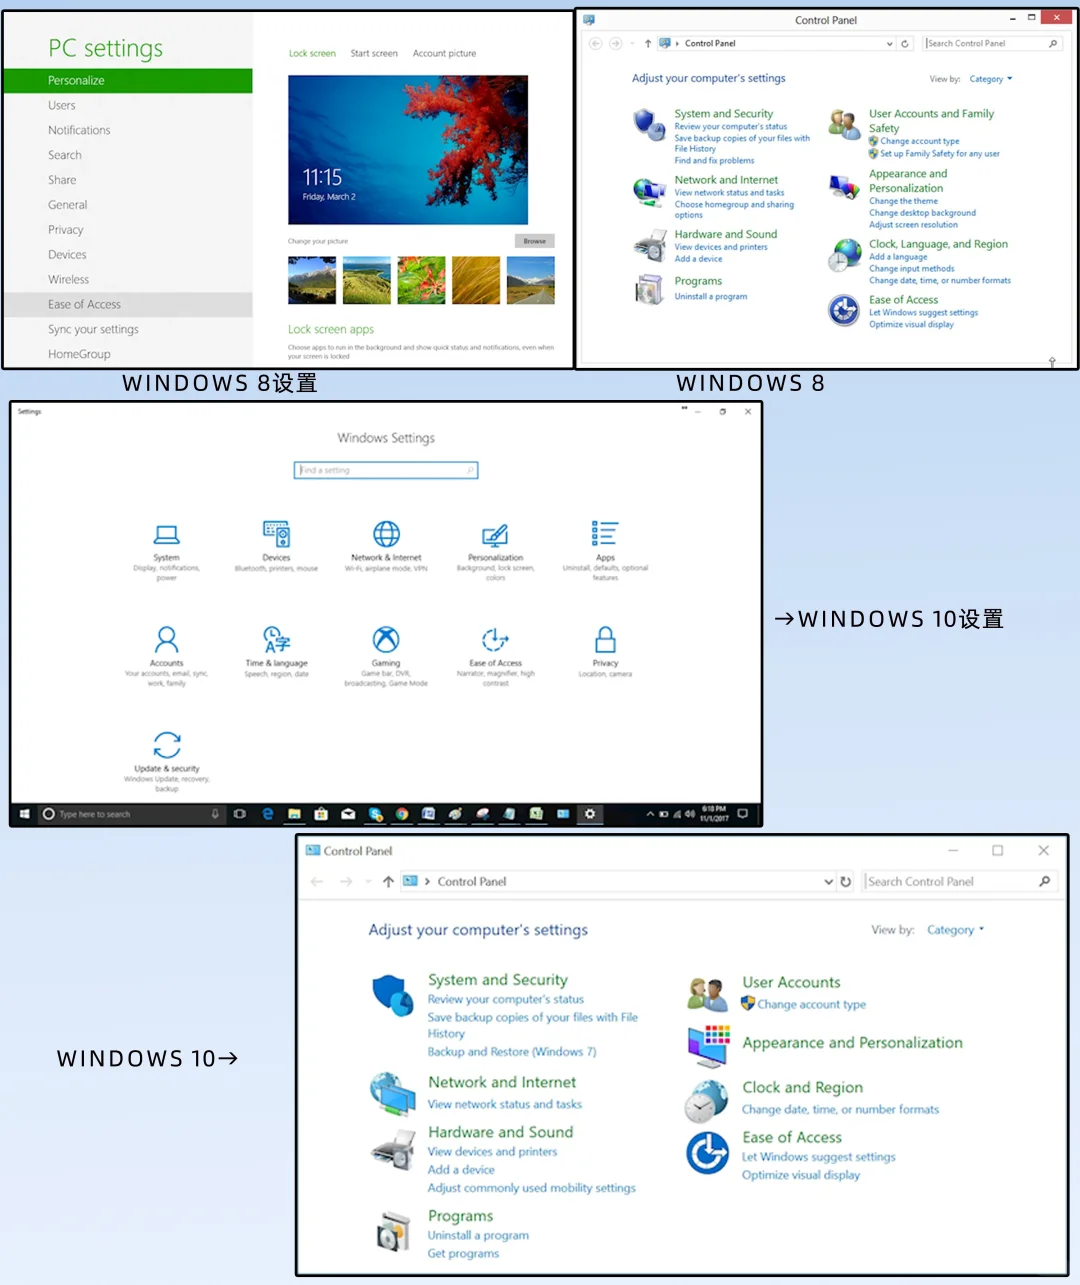
Task: Click System and Security shield icon, Windows 10 Control Panel
Action: pyautogui.click(x=393, y=995)
